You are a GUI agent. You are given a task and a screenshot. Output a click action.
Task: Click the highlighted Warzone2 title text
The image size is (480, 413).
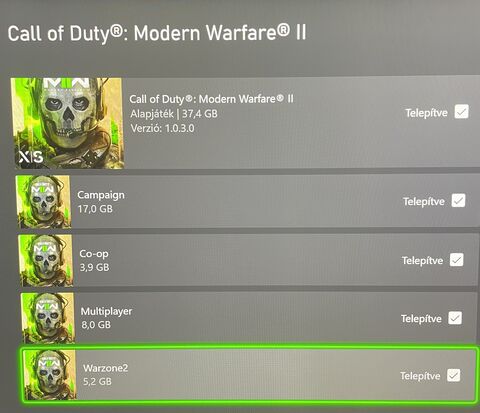pyautogui.click(x=106, y=368)
